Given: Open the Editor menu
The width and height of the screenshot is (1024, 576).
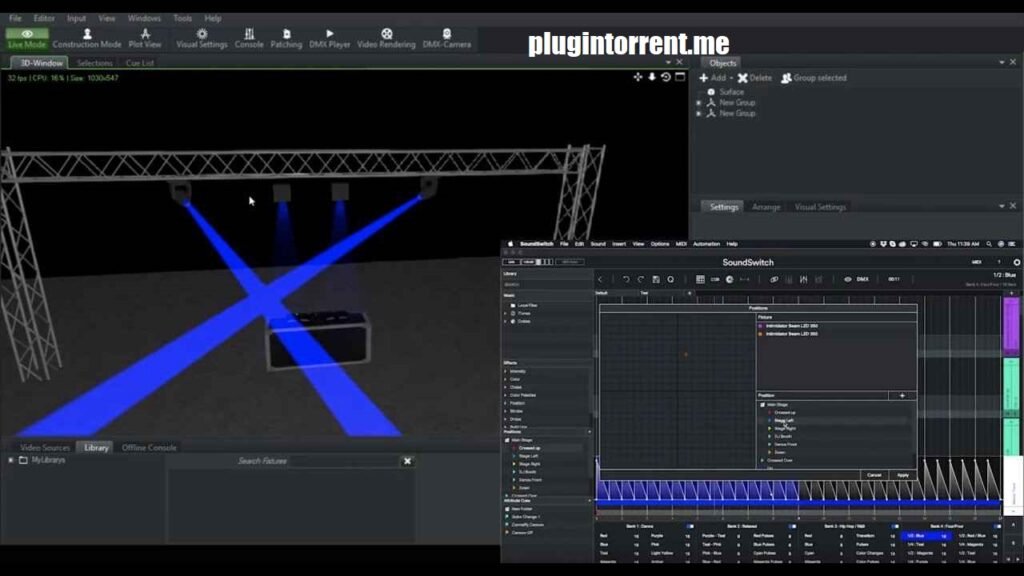Looking at the screenshot, I should pos(44,18).
